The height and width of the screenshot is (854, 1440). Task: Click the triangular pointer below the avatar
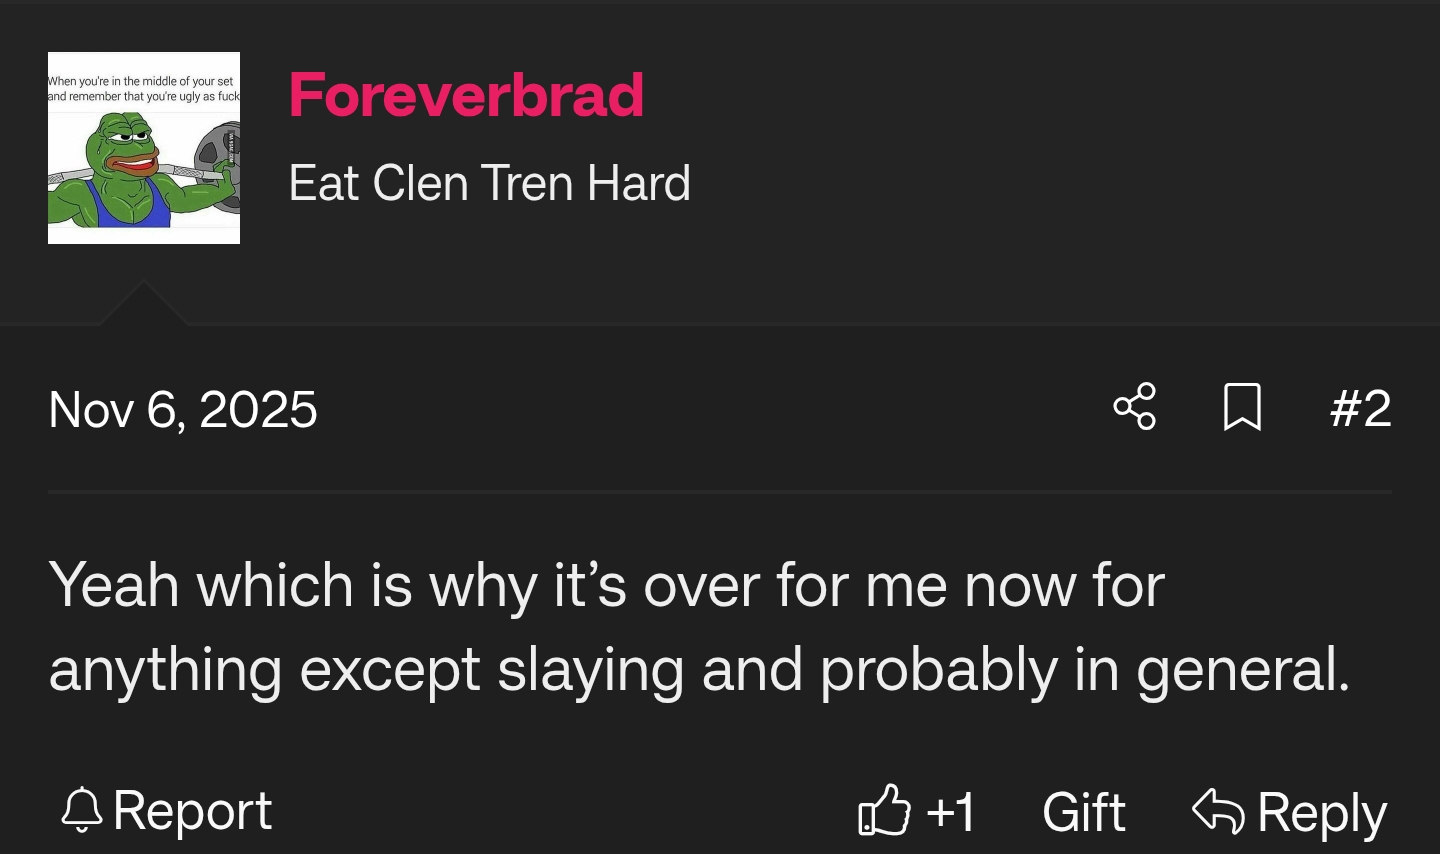(x=143, y=304)
